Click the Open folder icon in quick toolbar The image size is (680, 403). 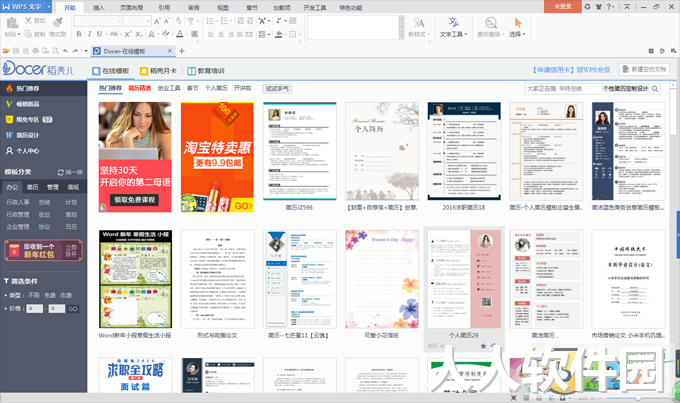coord(6,51)
